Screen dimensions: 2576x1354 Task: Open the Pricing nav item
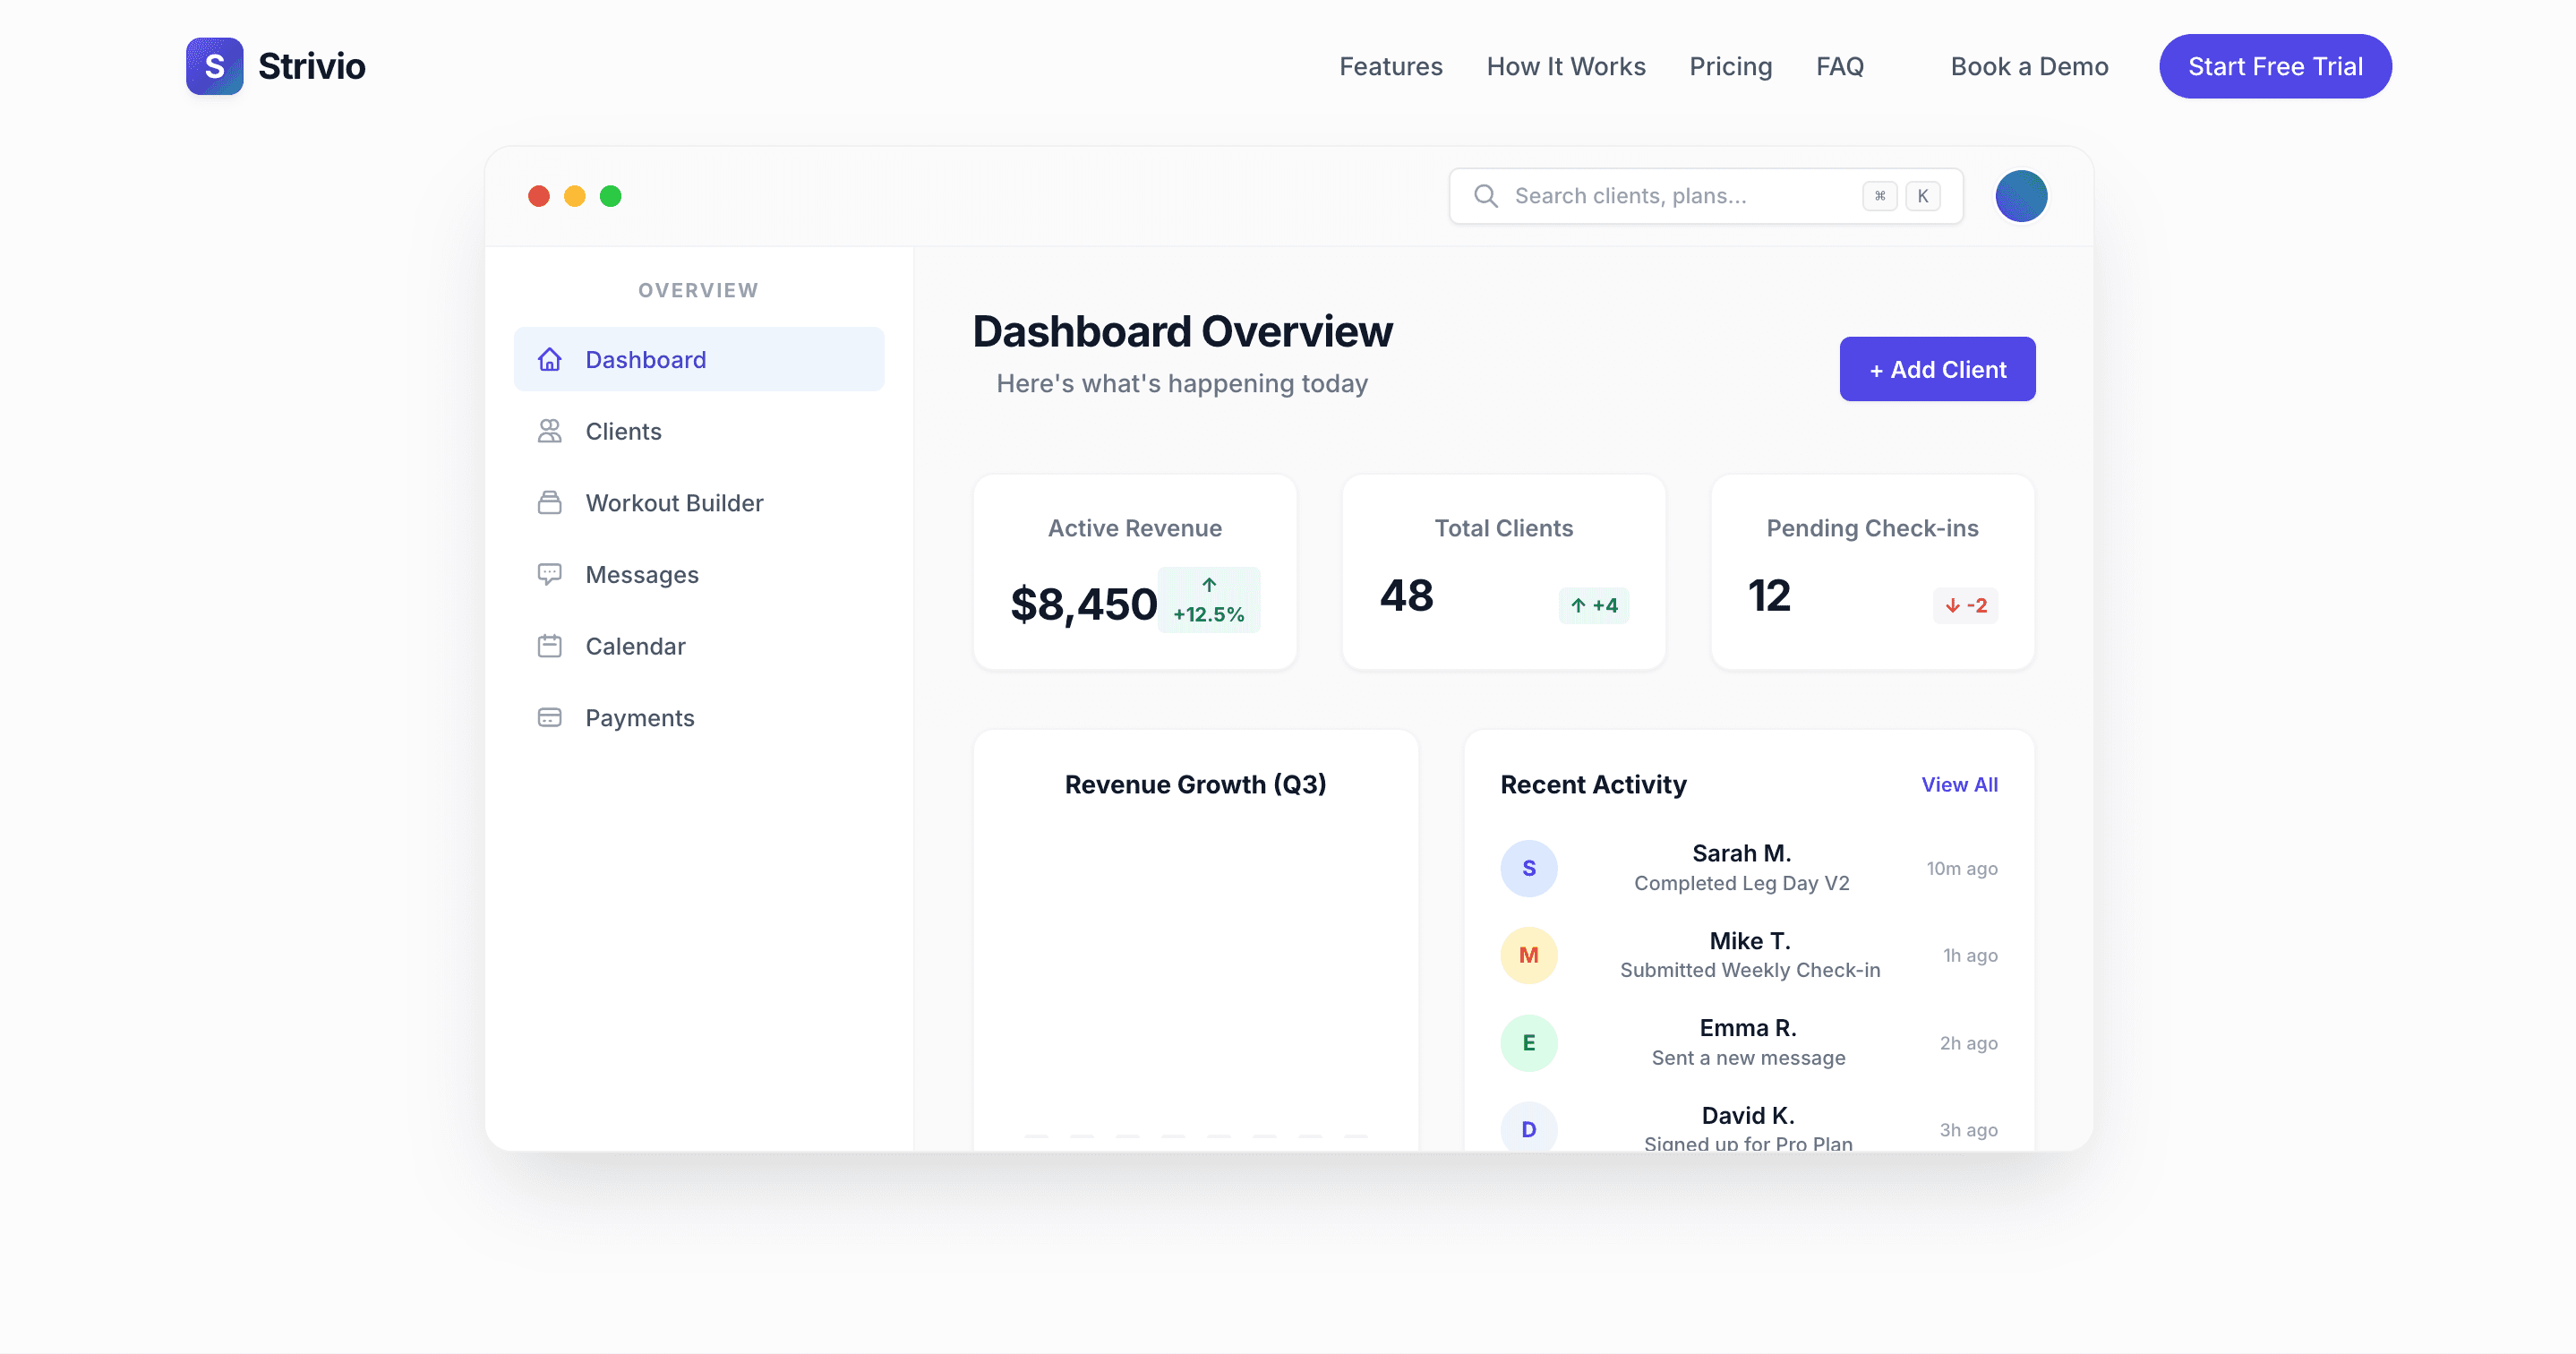pyautogui.click(x=1730, y=66)
